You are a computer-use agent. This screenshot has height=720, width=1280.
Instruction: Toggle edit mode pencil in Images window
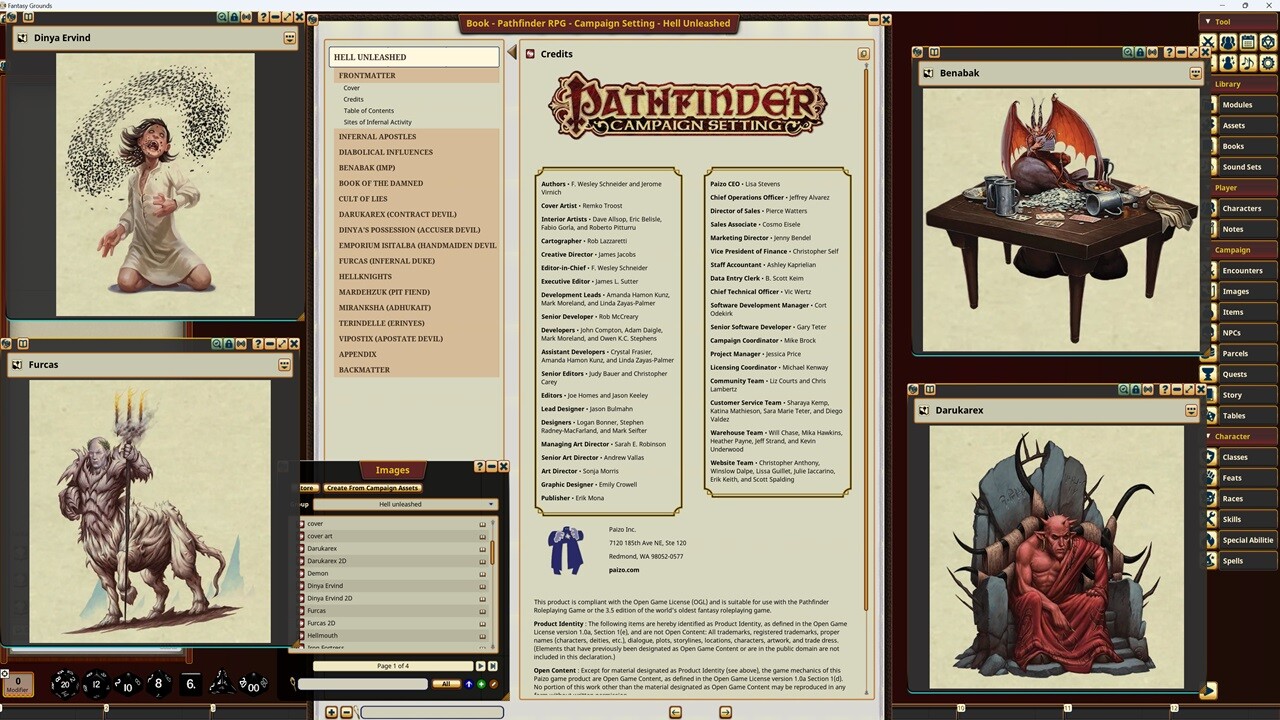[493, 684]
